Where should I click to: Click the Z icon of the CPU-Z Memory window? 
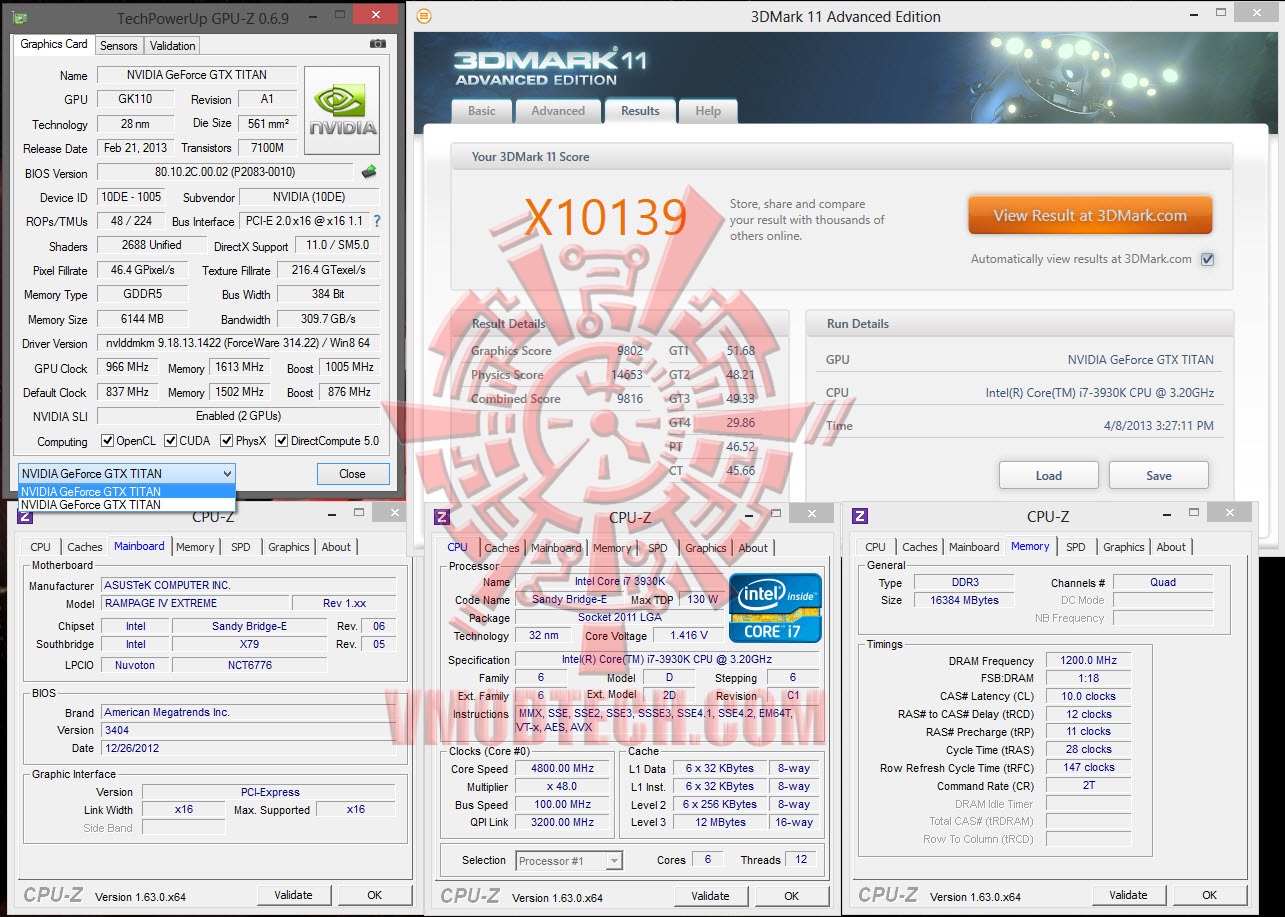860,516
